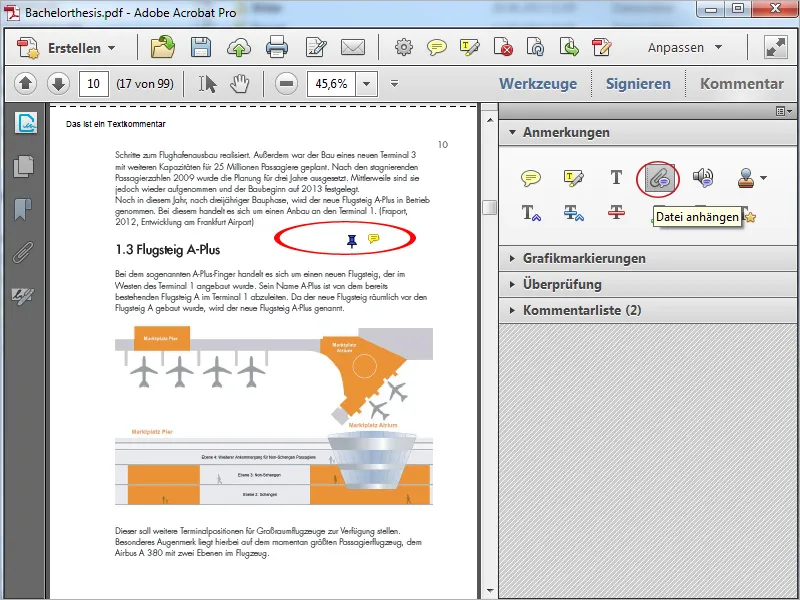Click the page number field showing 10
800x600 pixels.
coord(93,84)
